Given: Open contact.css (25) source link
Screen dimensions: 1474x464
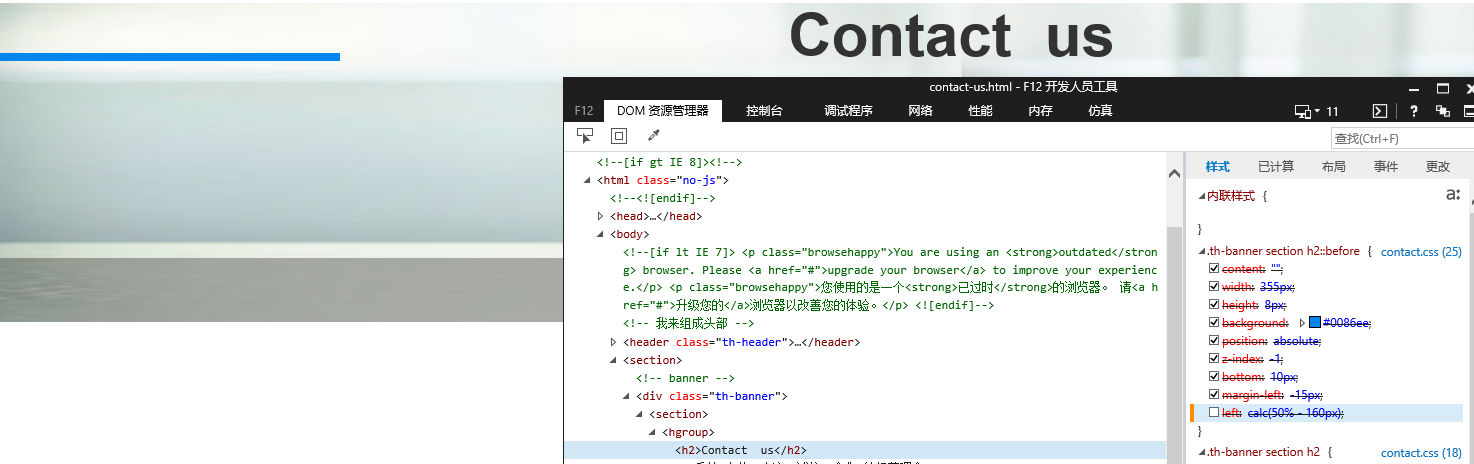Looking at the screenshot, I should 1421,252.
